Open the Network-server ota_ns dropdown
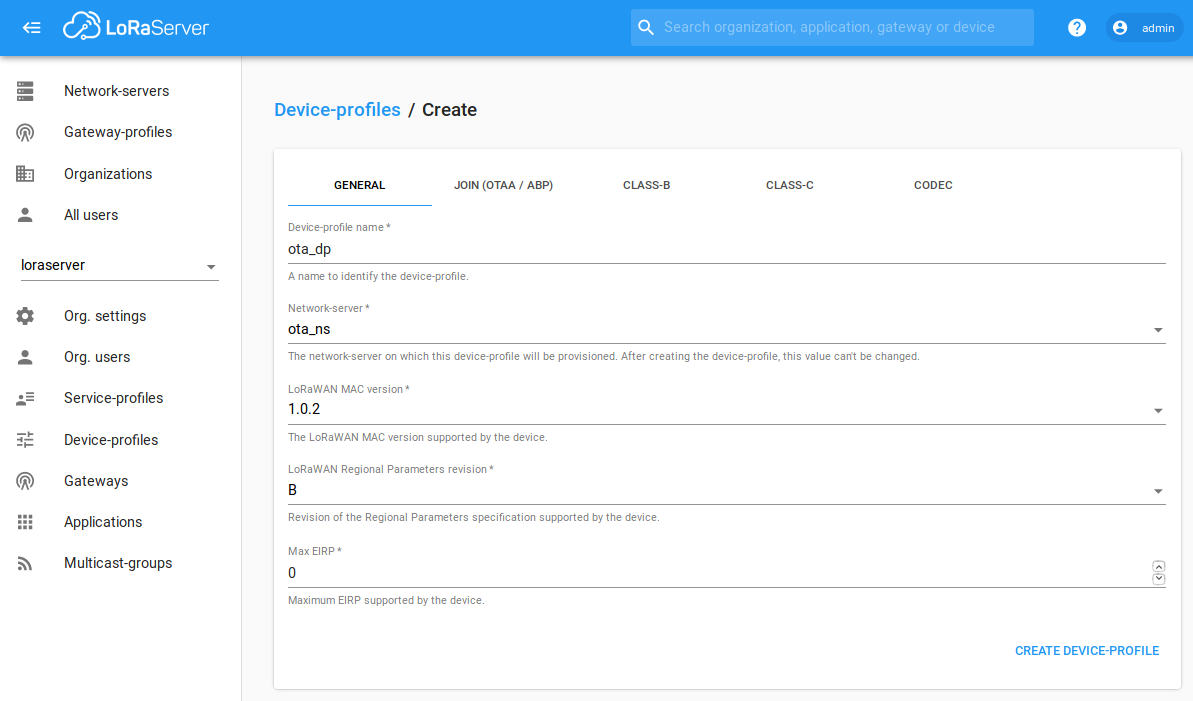Image resolution: width=1193 pixels, height=701 pixels. pyautogui.click(x=1158, y=329)
